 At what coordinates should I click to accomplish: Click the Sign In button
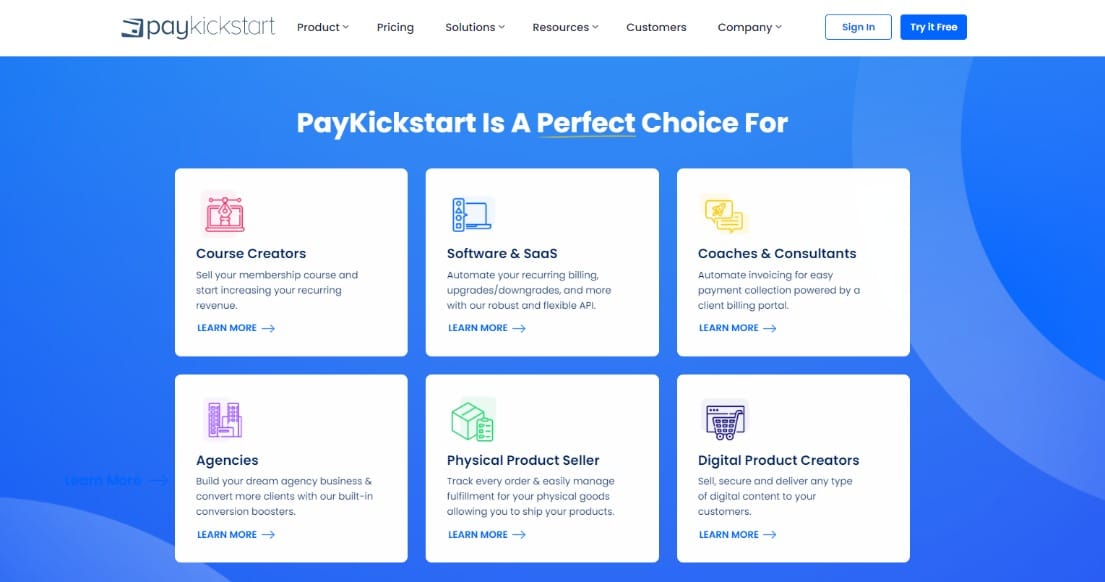[x=858, y=27]
